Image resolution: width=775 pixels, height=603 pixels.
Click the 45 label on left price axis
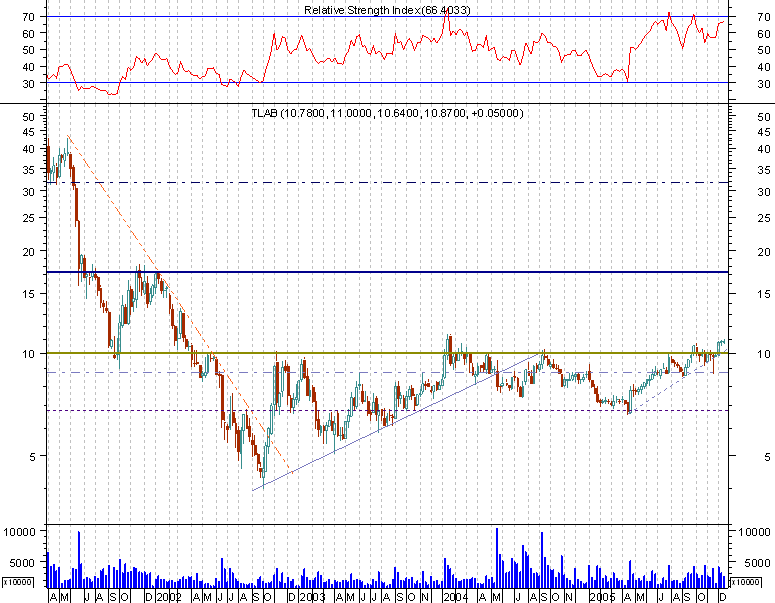point(29,132)
